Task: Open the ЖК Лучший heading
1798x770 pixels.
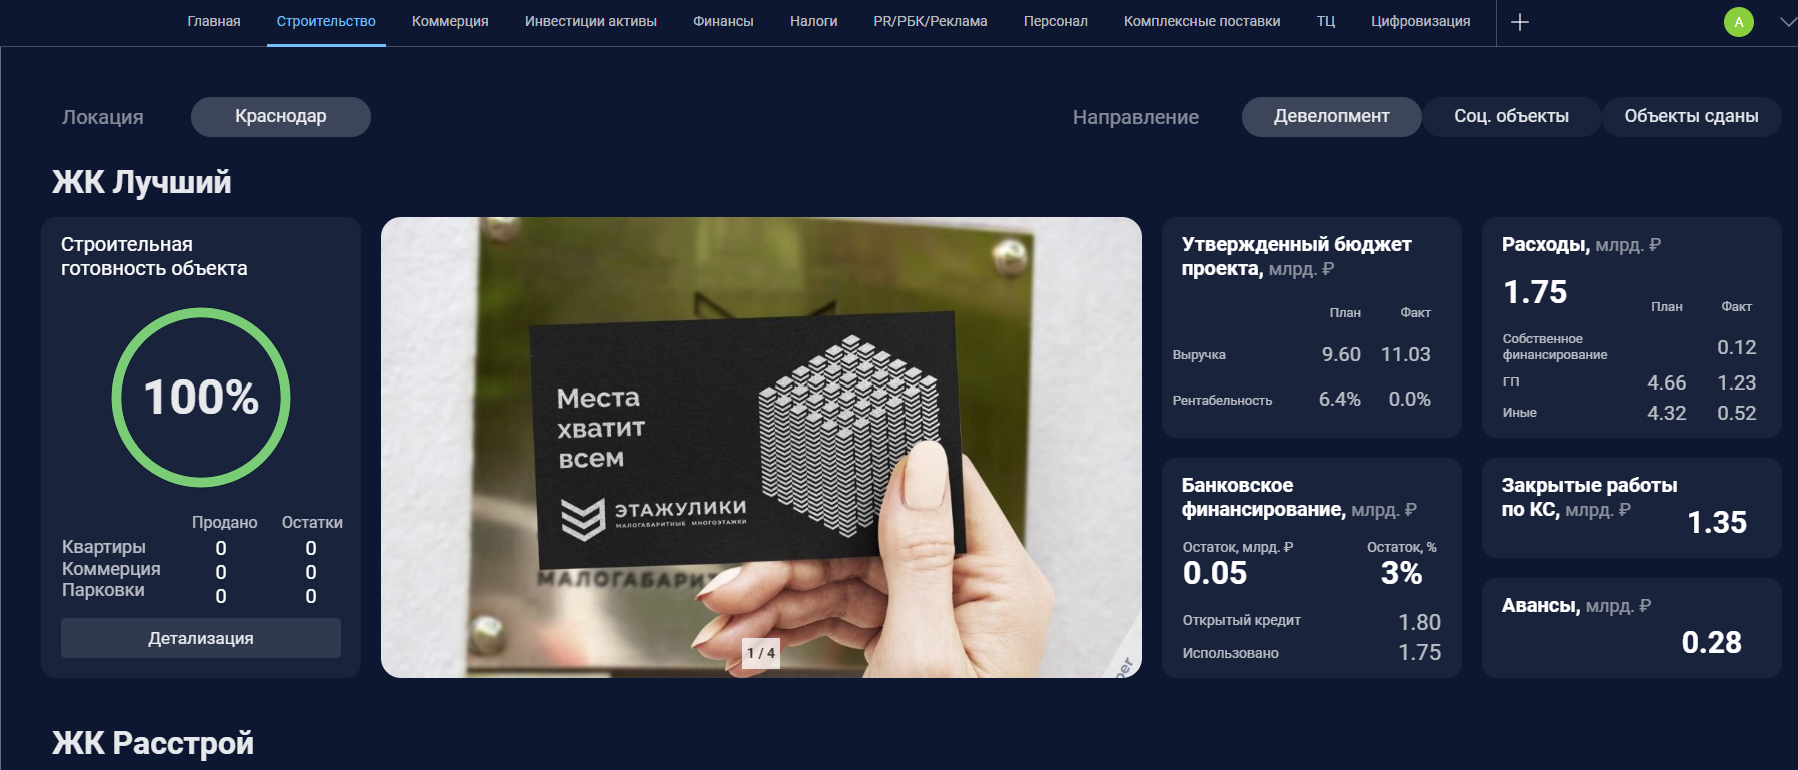Action: (142, 182)
